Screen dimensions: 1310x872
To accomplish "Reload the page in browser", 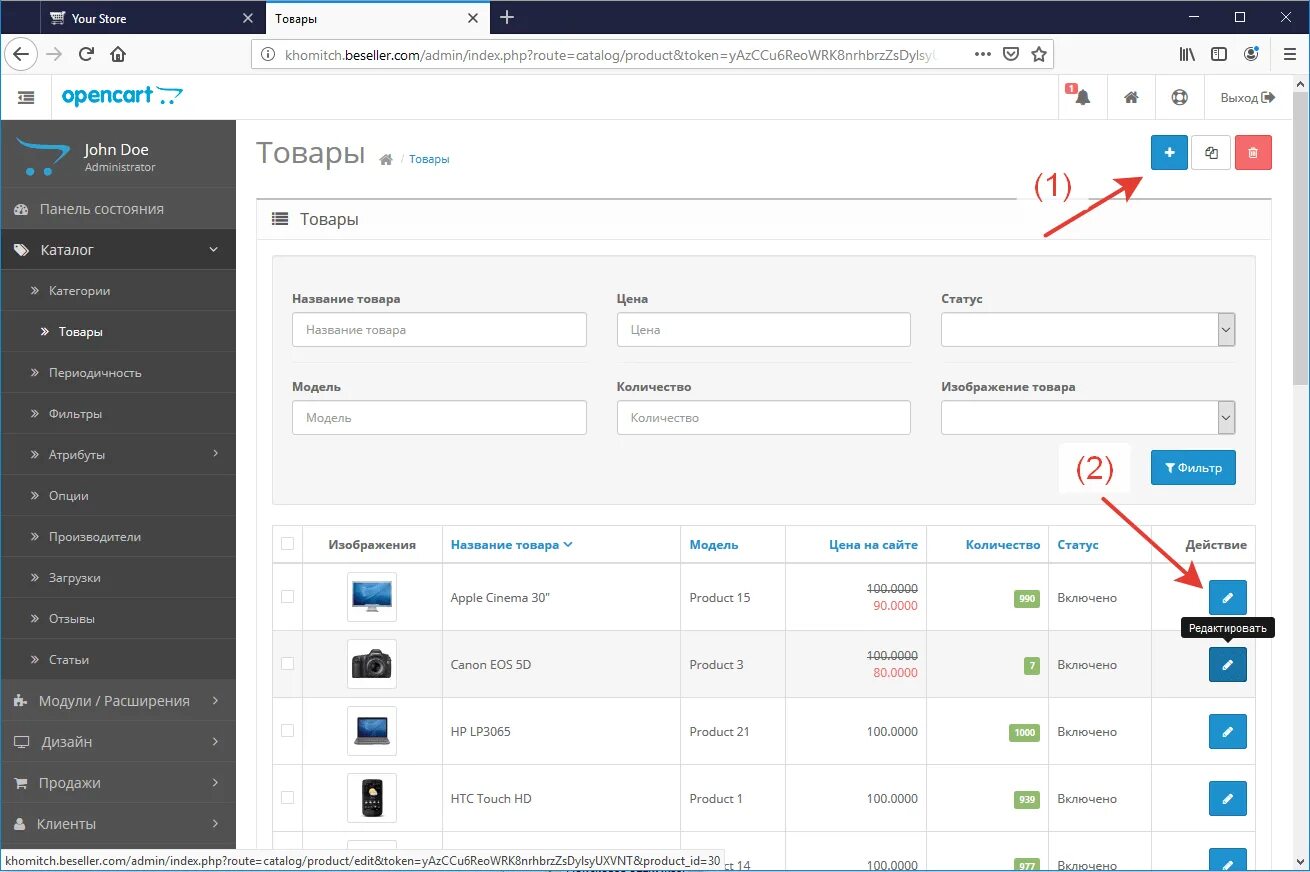I will [86, 54].
